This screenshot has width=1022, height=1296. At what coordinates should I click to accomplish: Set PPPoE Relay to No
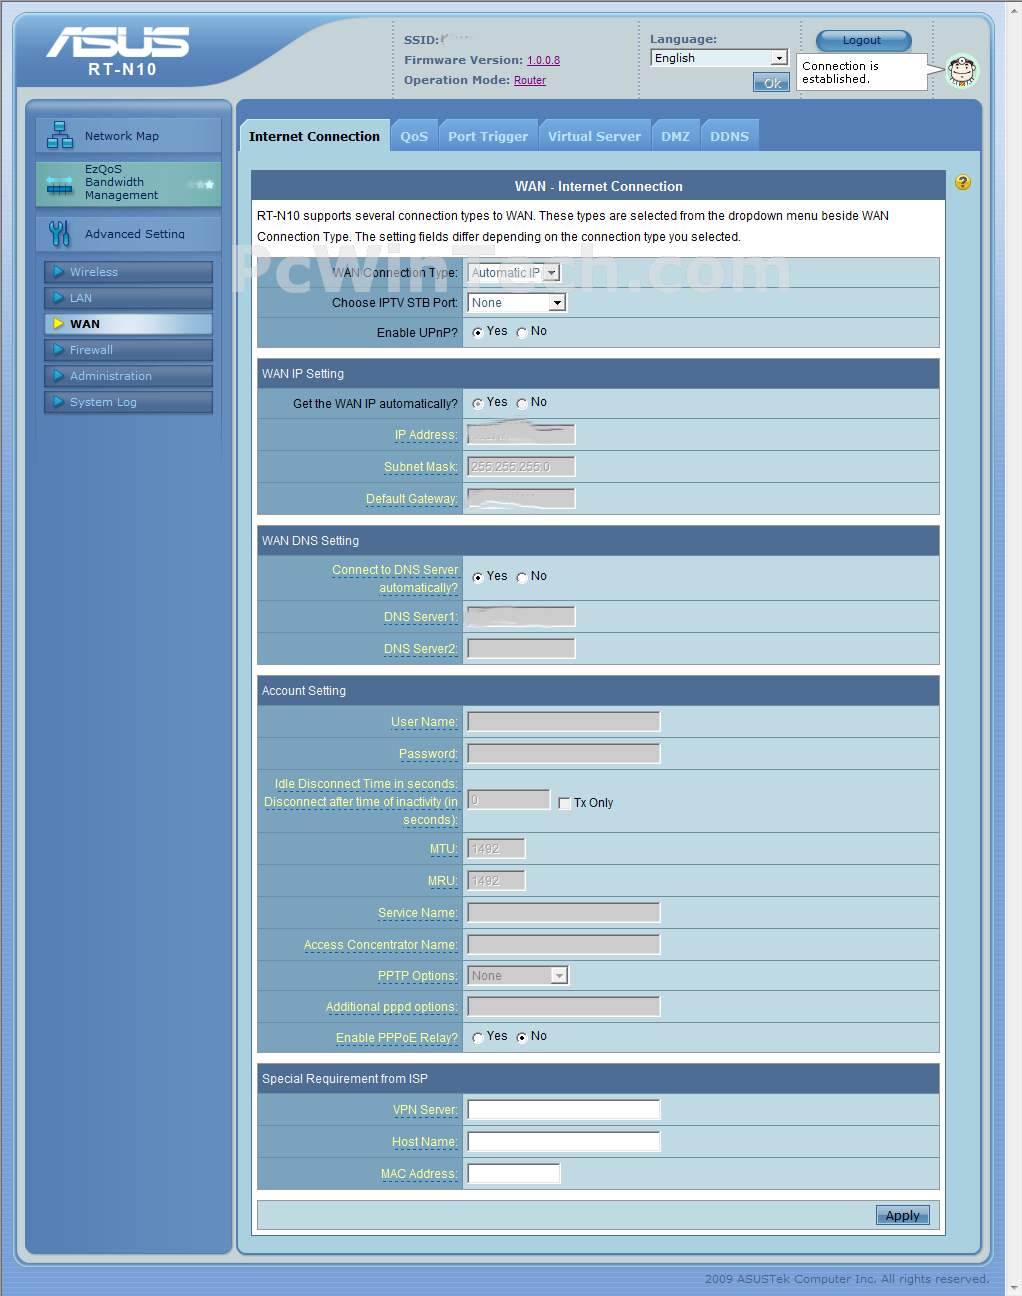point(522,1037)
